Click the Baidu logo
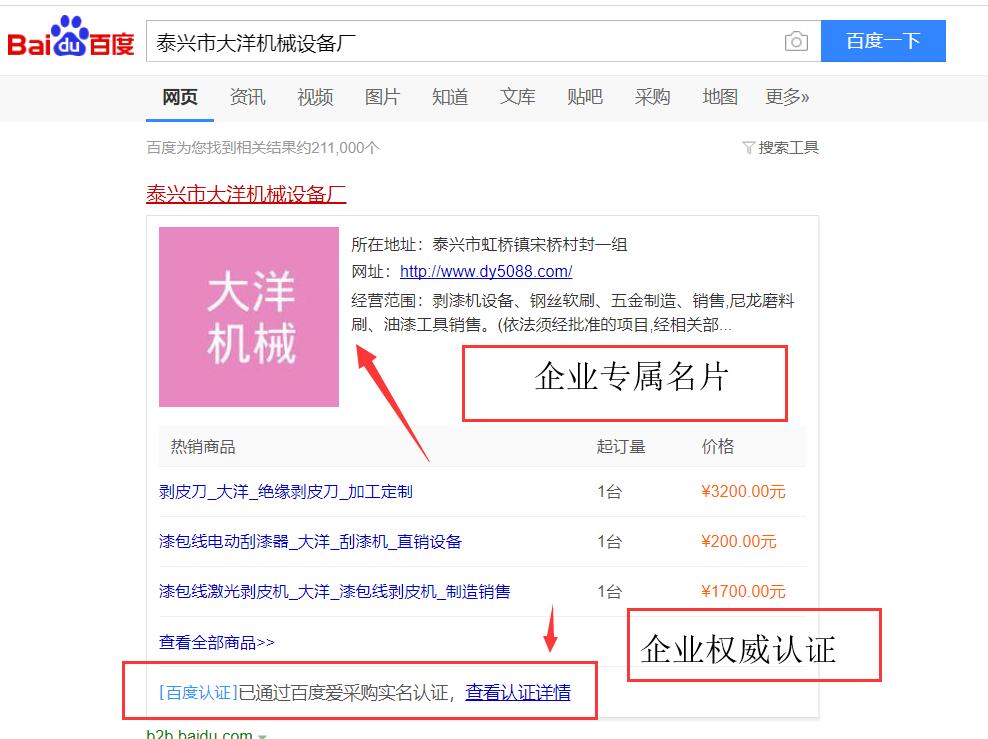 (x=70, y=40)
